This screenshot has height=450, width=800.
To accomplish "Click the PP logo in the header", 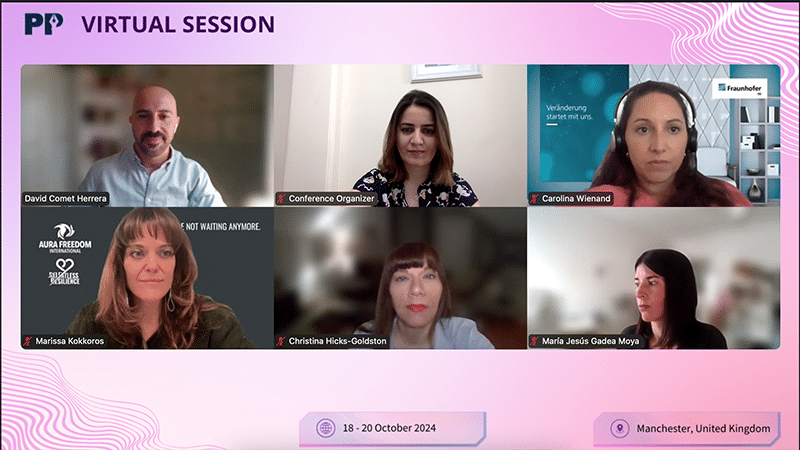I will click(x=44, y=24).
